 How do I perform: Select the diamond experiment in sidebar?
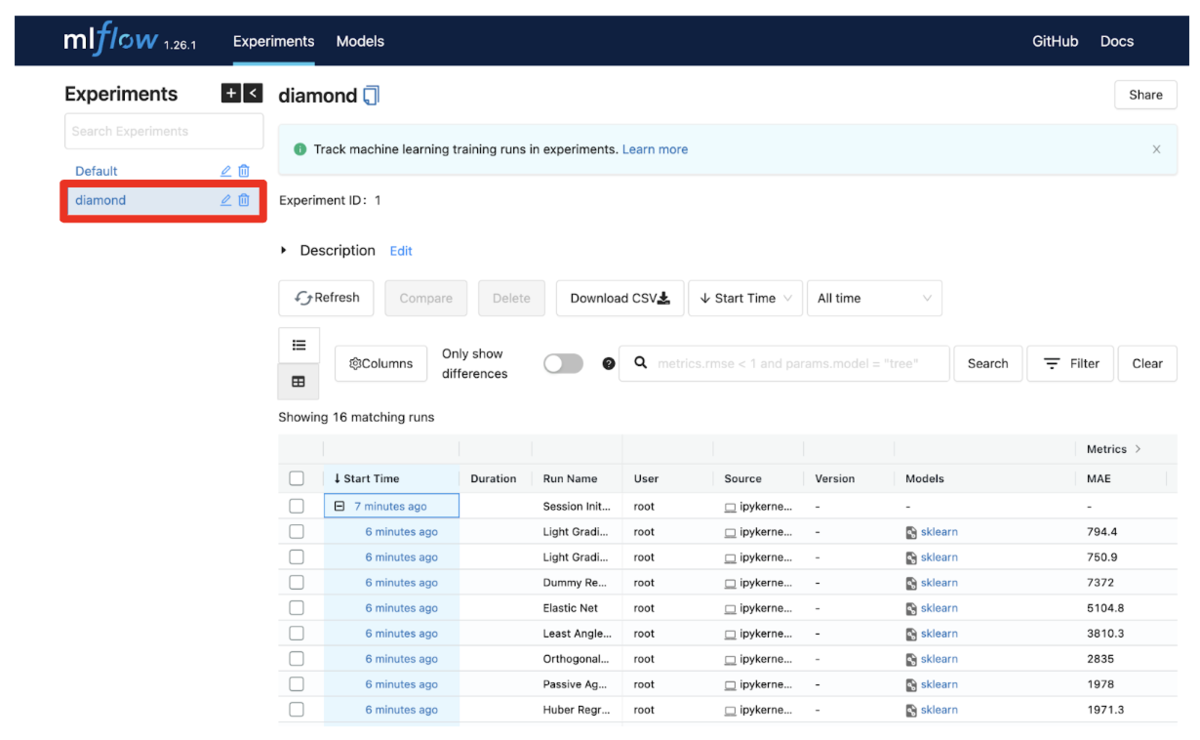pyautogui.click(x=100, y=200)
